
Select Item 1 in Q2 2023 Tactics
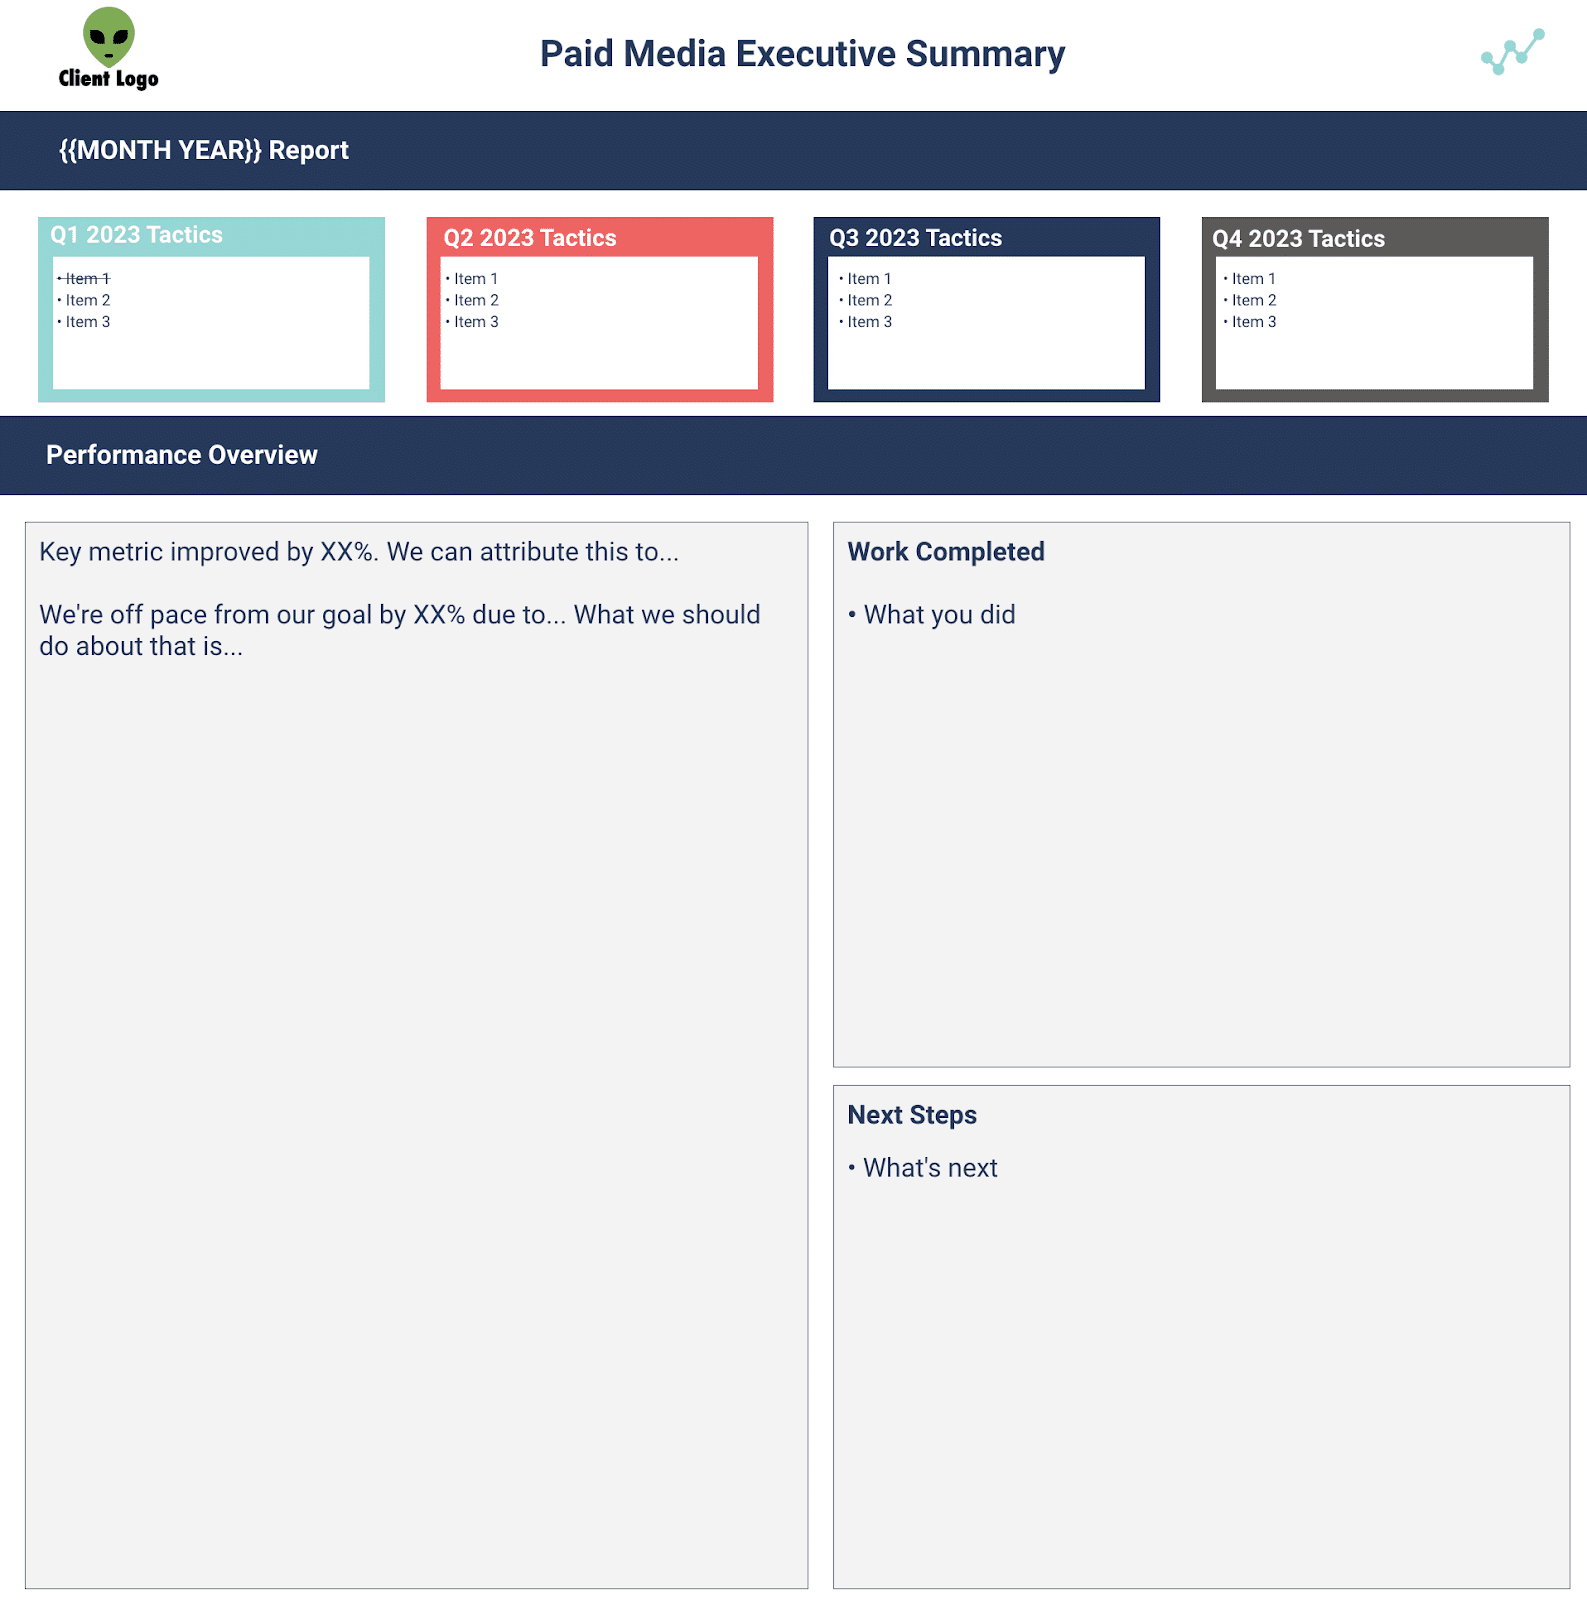pyautogui.click(x=472, y=279)
